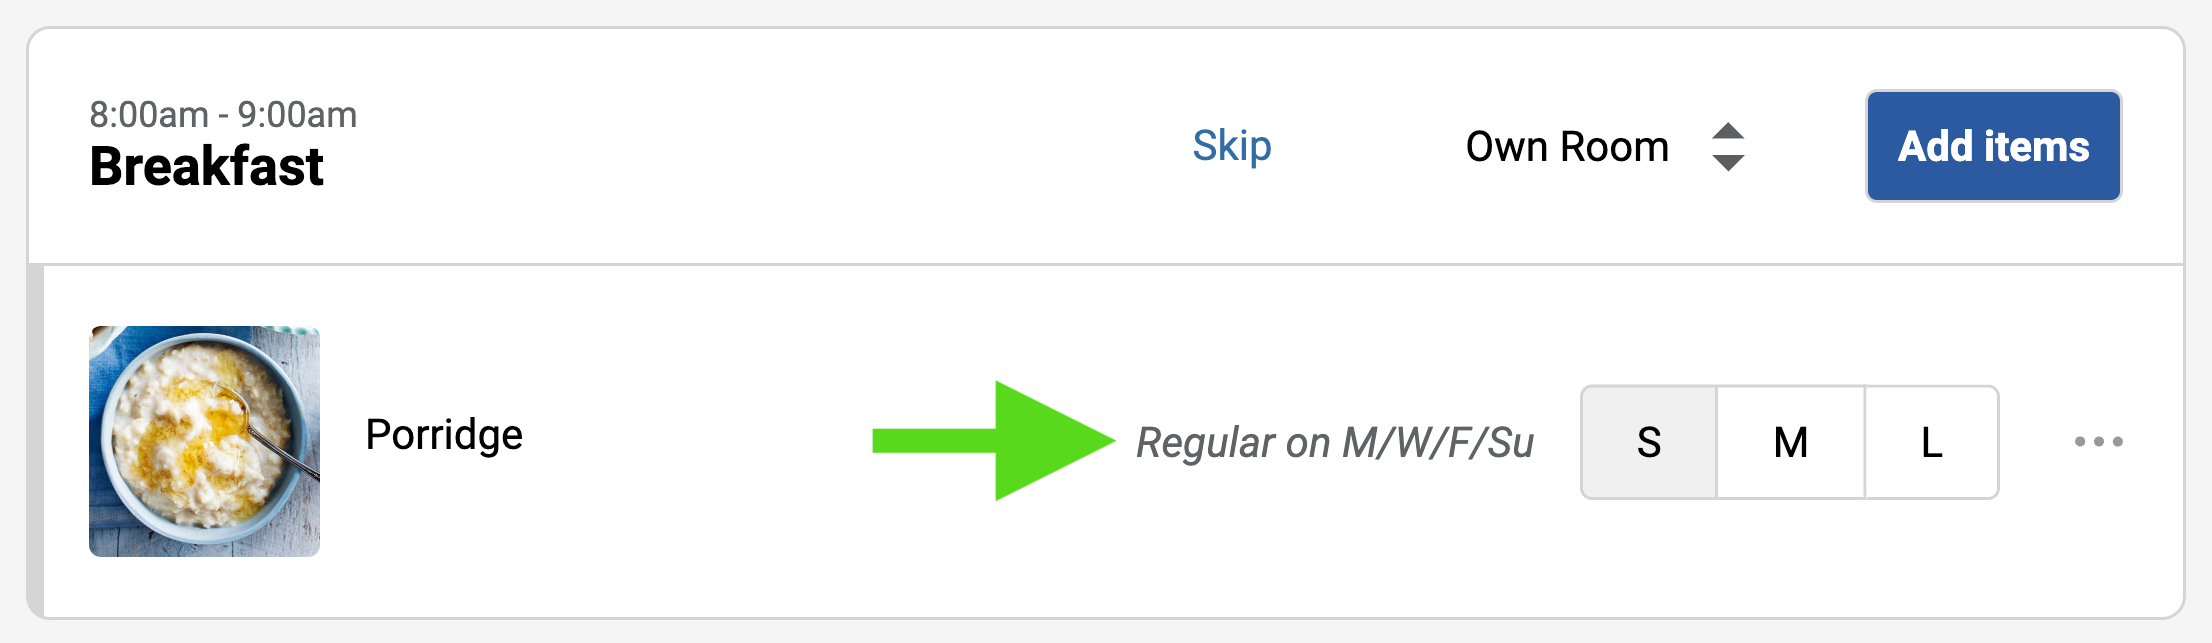
Task: Click the Porridge item name
Action: 444,435
